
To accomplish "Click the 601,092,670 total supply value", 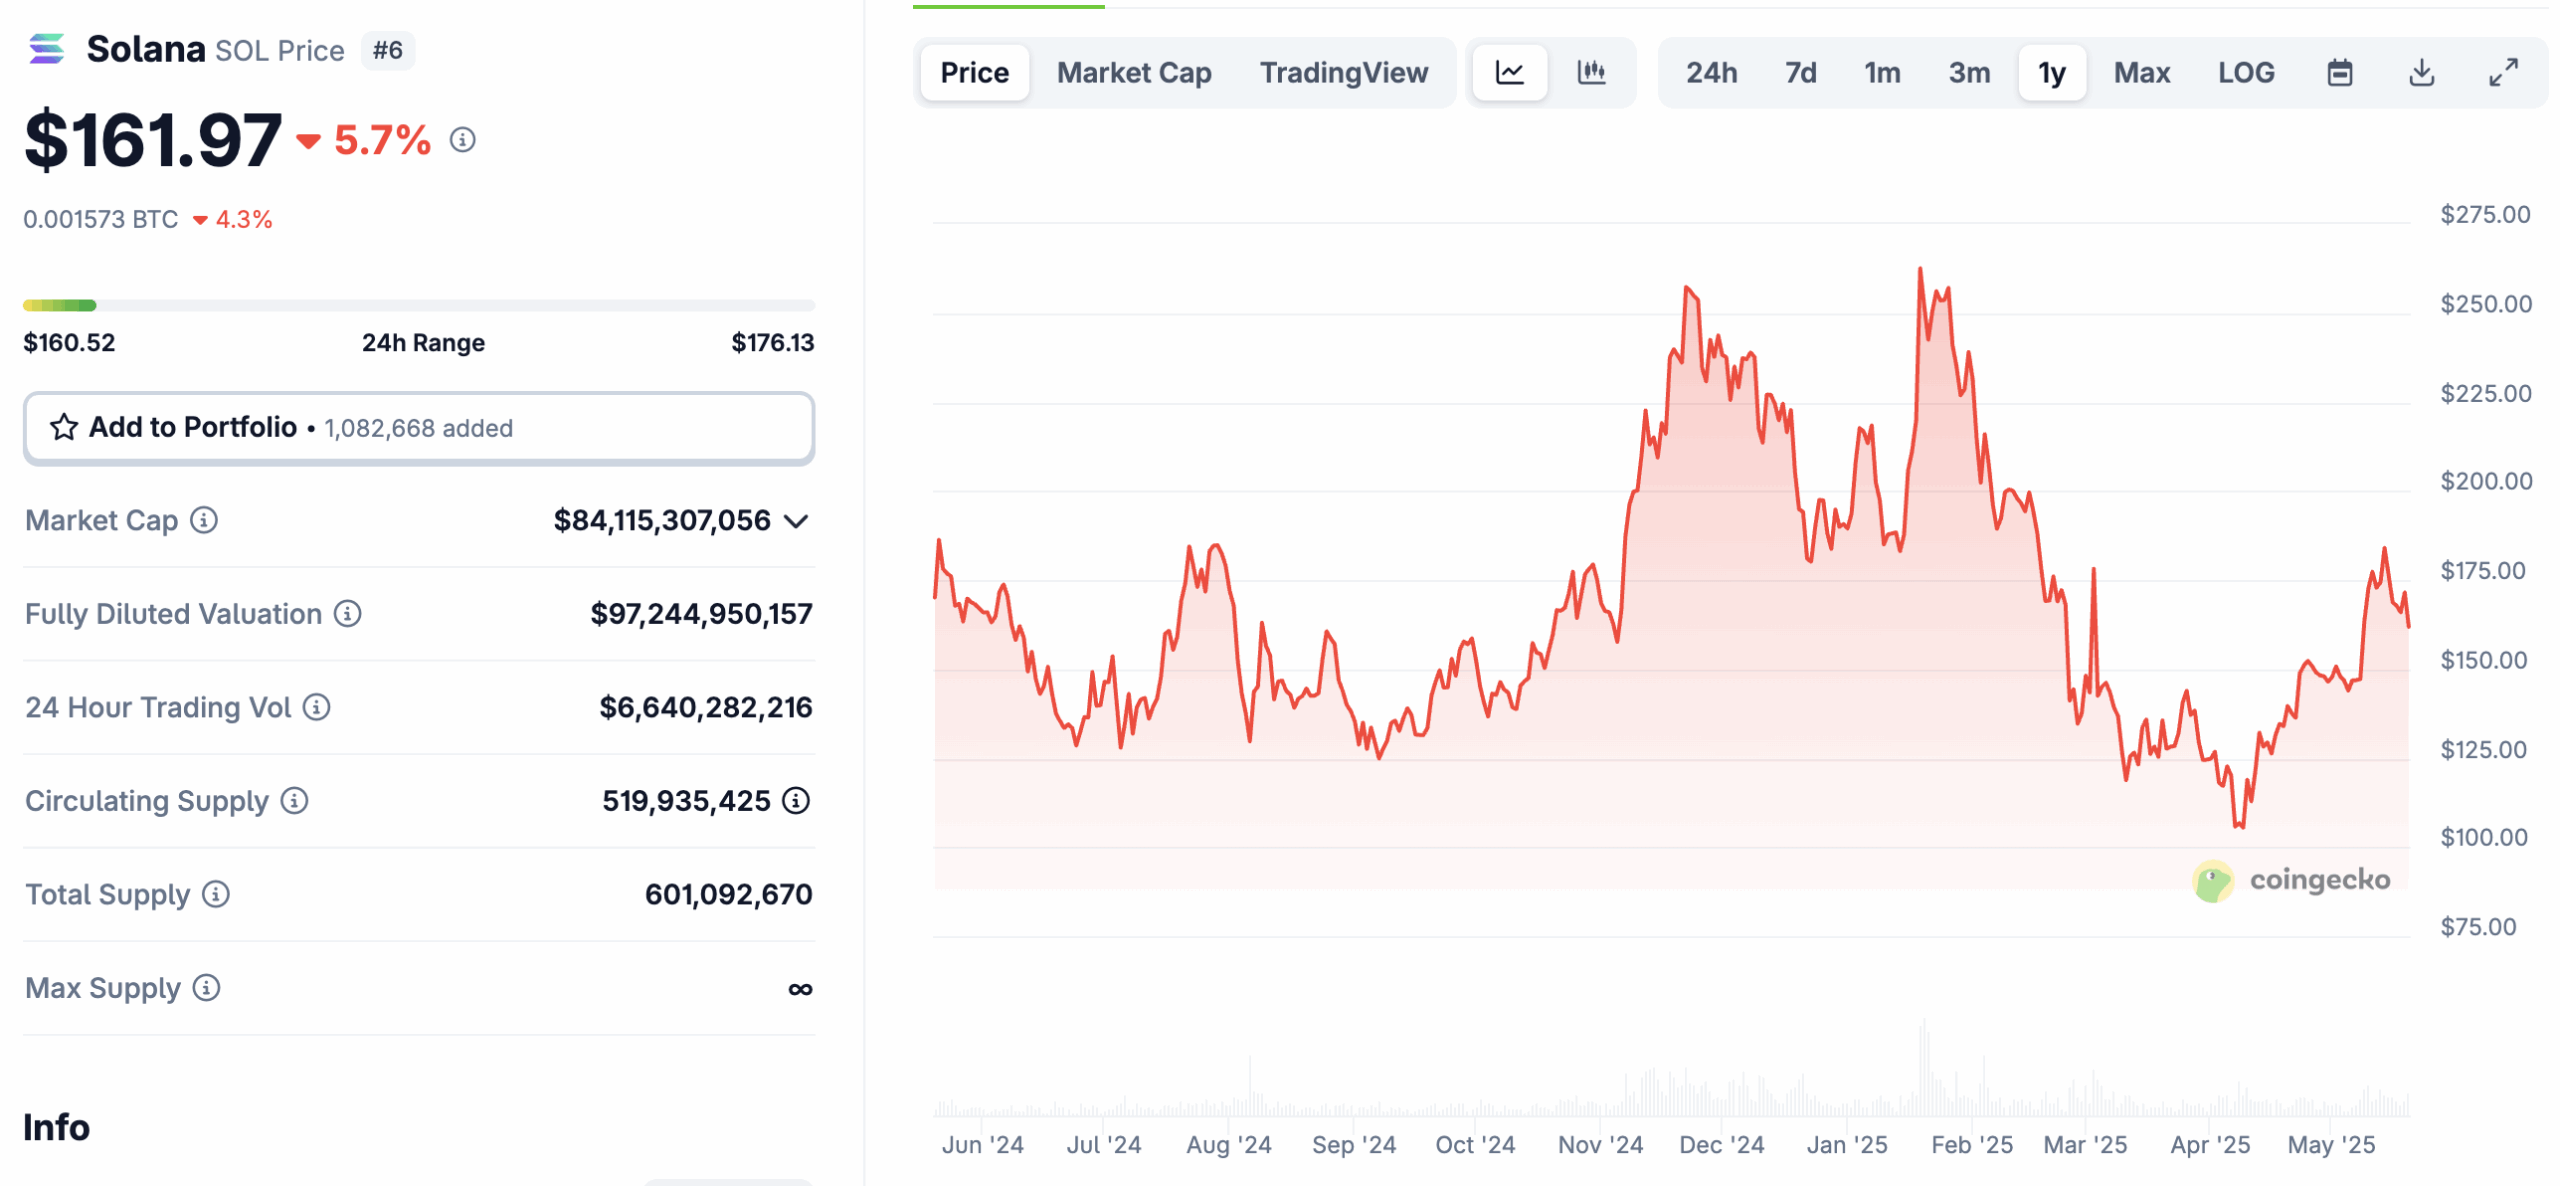I will point(728,894).
